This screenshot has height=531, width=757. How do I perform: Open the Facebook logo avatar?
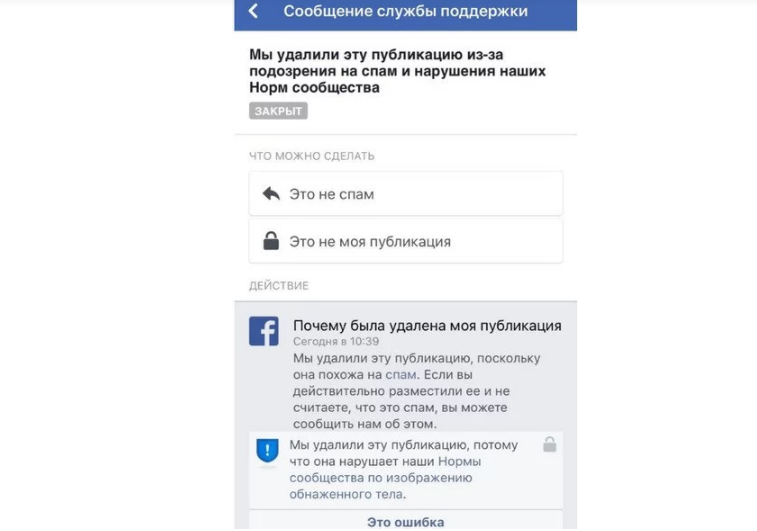point(264,331)
